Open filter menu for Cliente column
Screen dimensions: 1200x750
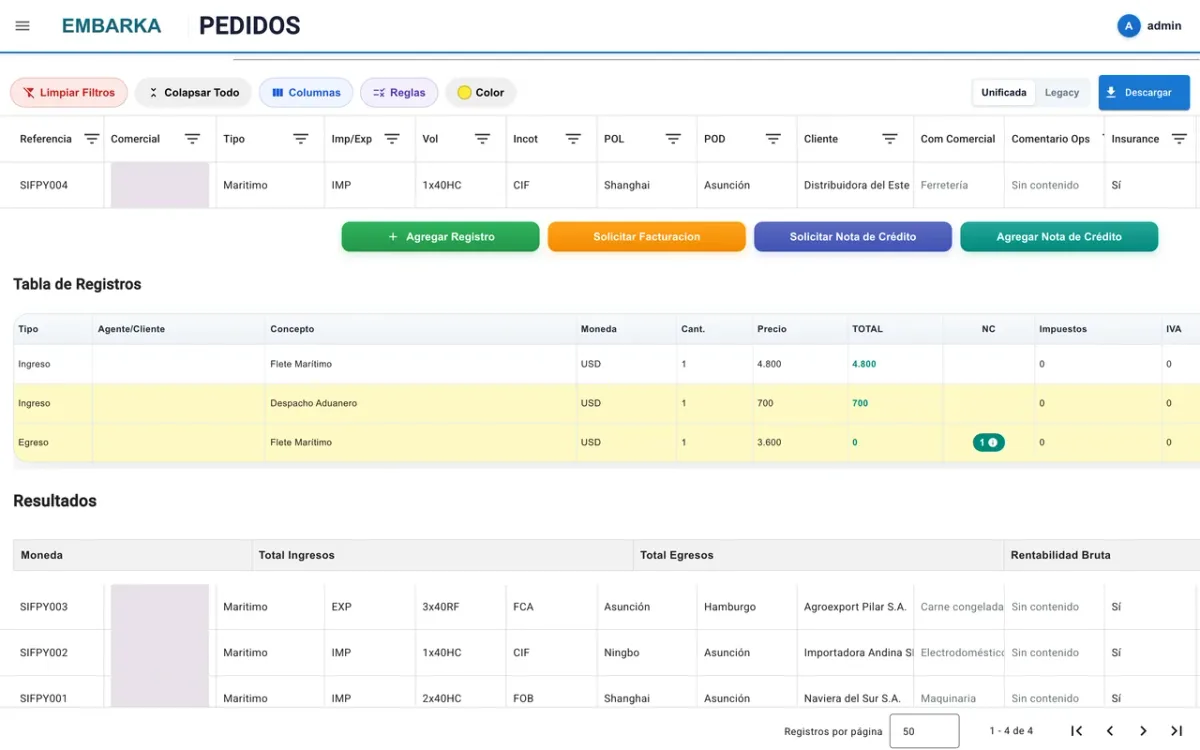coord(890,139)
